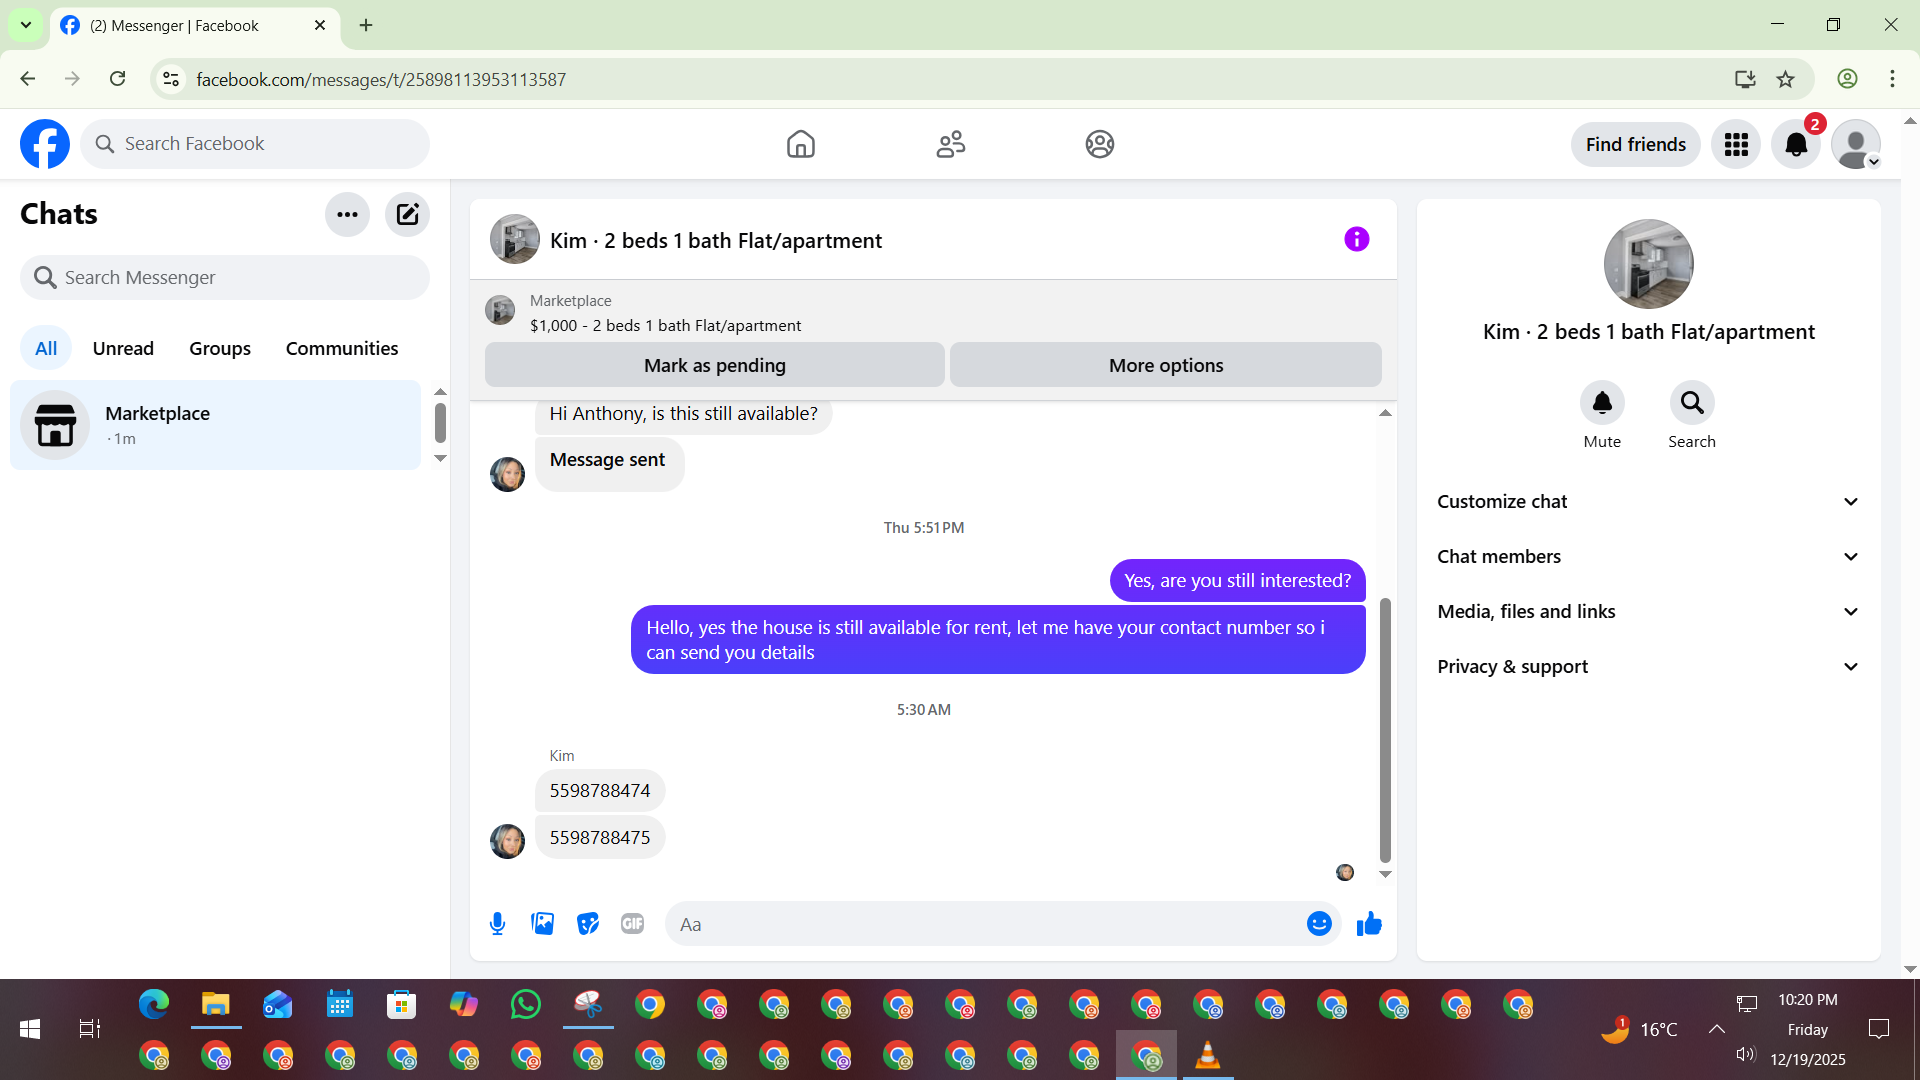Open the emoji picker in message box
Viewport: 1920px width, 1080px height.
coord(1319,924)
